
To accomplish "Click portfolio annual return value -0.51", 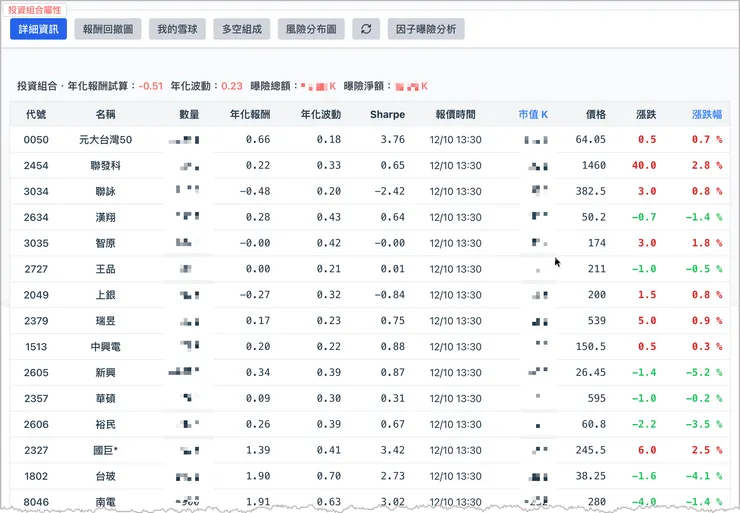I will pos(151,86).
